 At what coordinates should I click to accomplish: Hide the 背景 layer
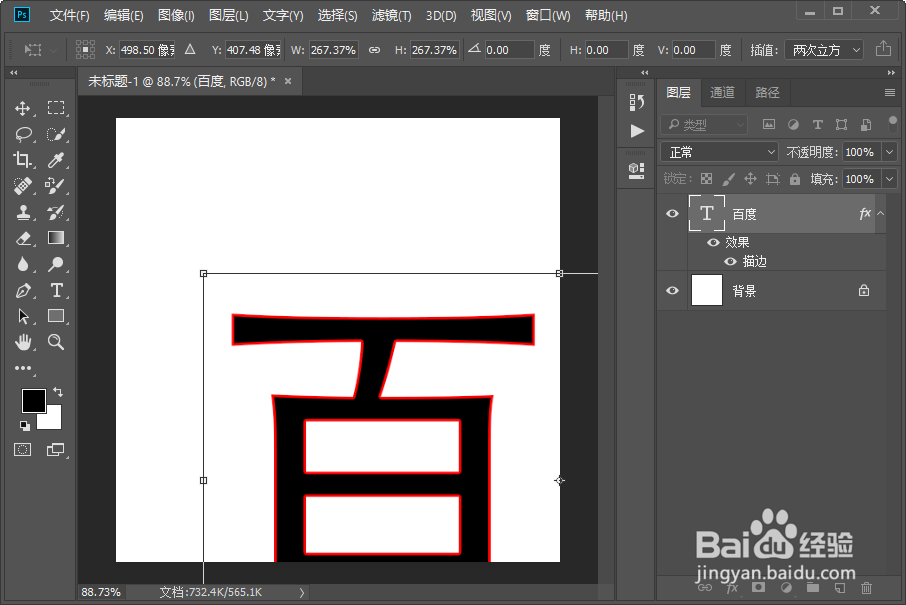(672, 291)
